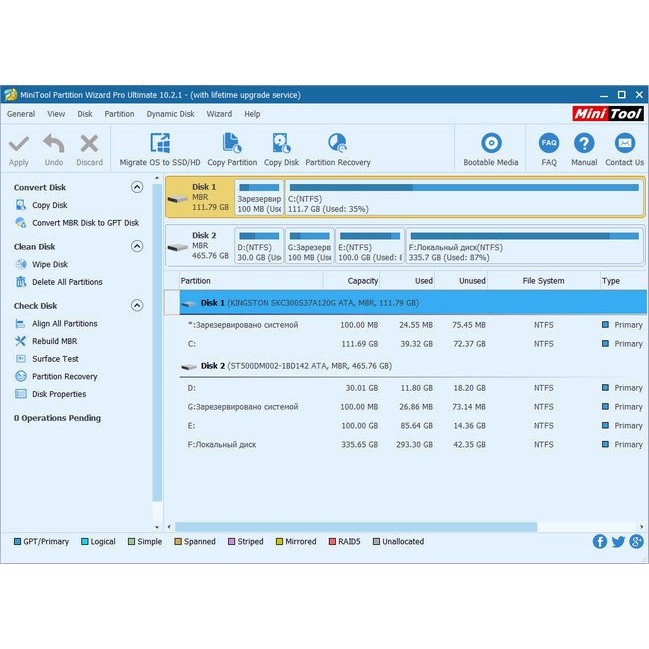Select E:(NTFS) block in disk map
Image resolution: width=649 pixels, height=649 pixels.
click(x=370, y=246)
